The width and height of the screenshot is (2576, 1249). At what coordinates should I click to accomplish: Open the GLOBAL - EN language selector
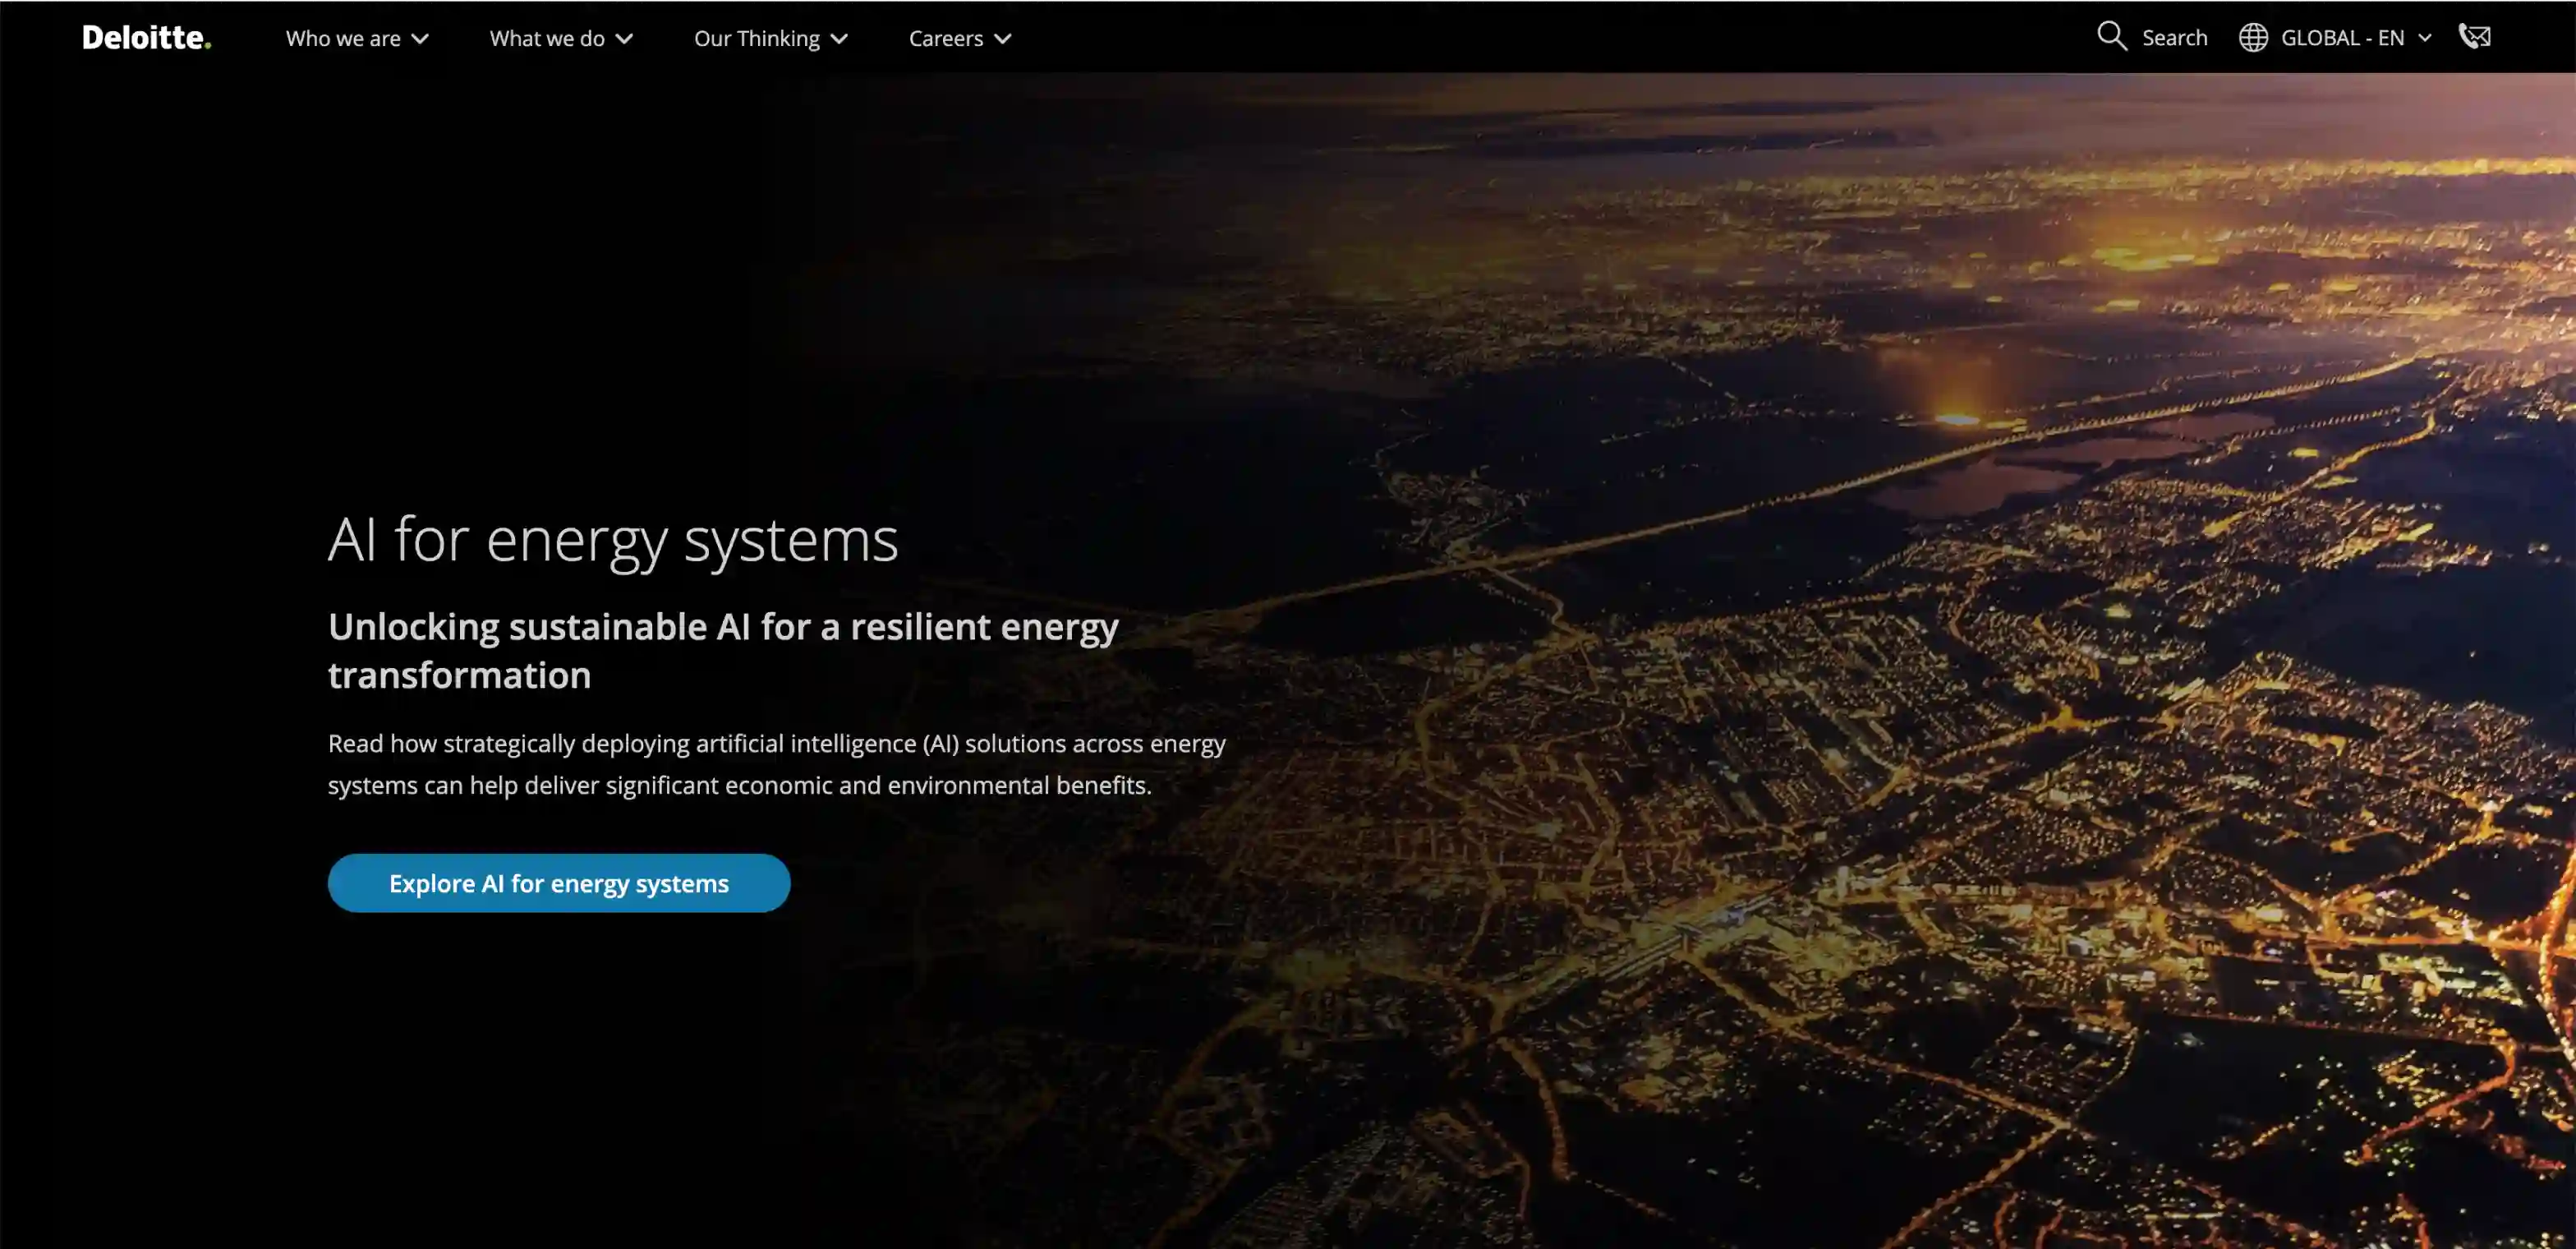click(2343, 38)
